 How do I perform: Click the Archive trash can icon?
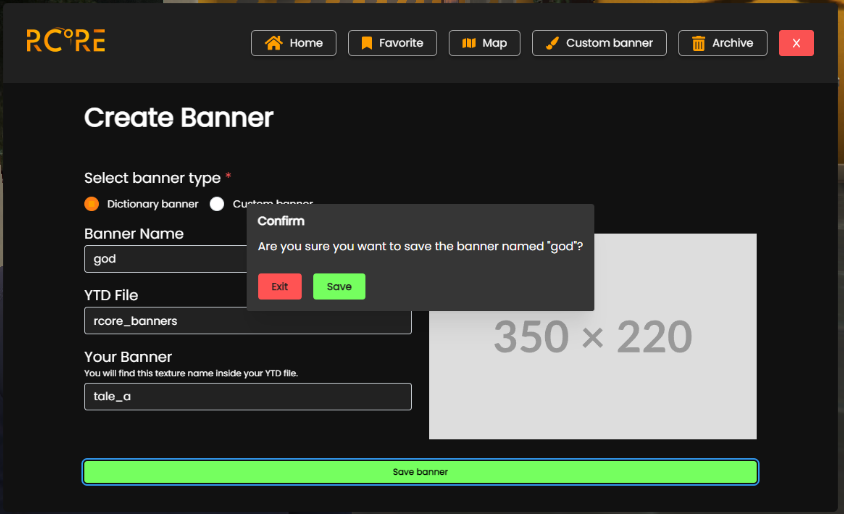(x=698, y=43)
